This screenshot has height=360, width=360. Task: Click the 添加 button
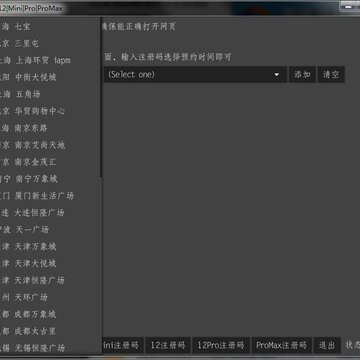coord(302,74)
